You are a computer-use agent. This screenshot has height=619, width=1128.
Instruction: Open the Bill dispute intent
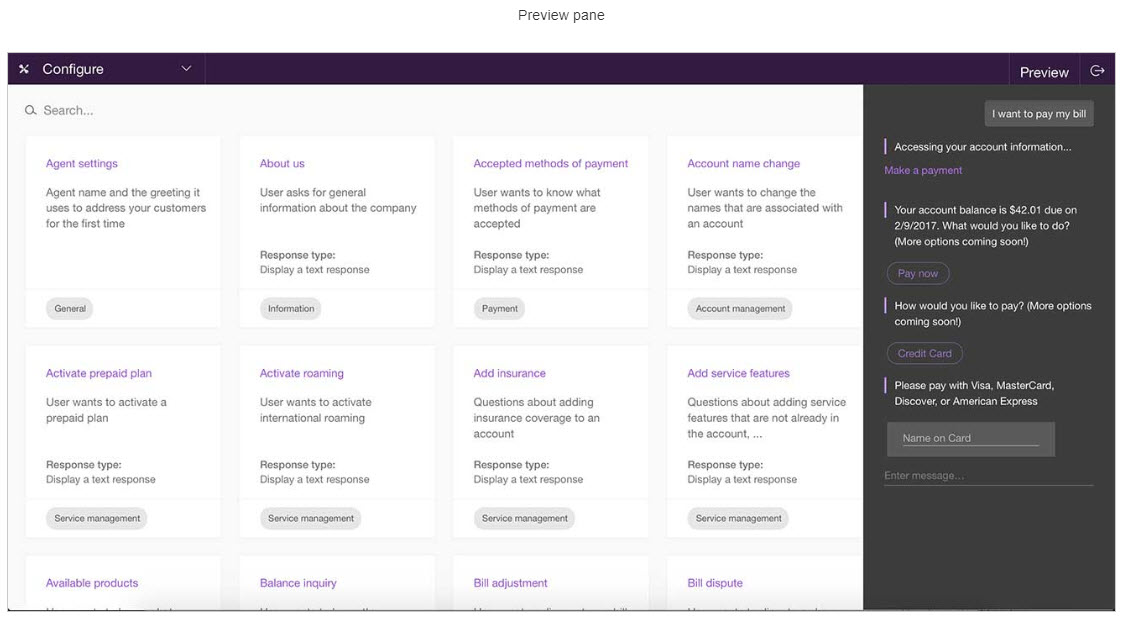(x=715, y=583)
